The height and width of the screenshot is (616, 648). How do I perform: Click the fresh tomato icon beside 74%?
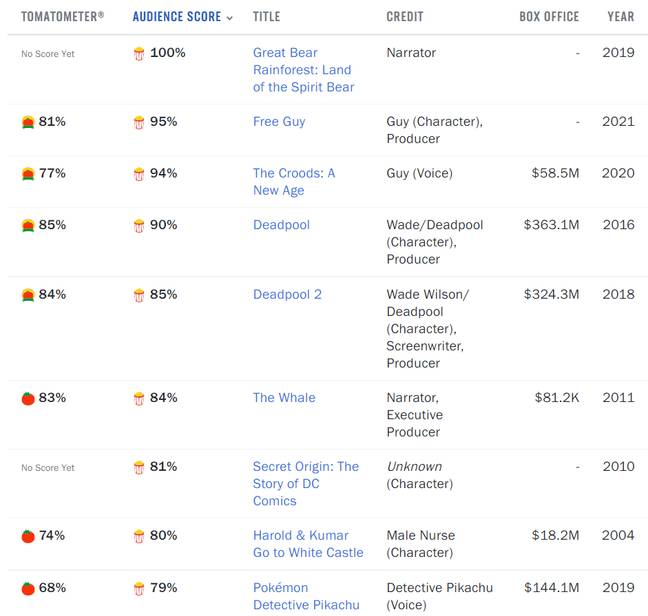point(28,536)
